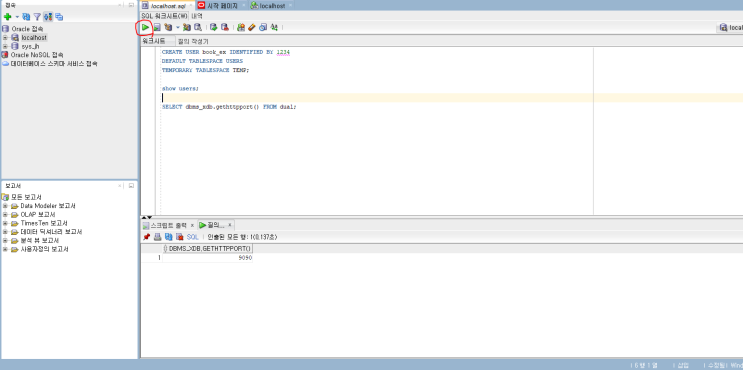The image size is (743, 370).
Task: Click the delete row icon in results toolbar
Action: (180, 237)
